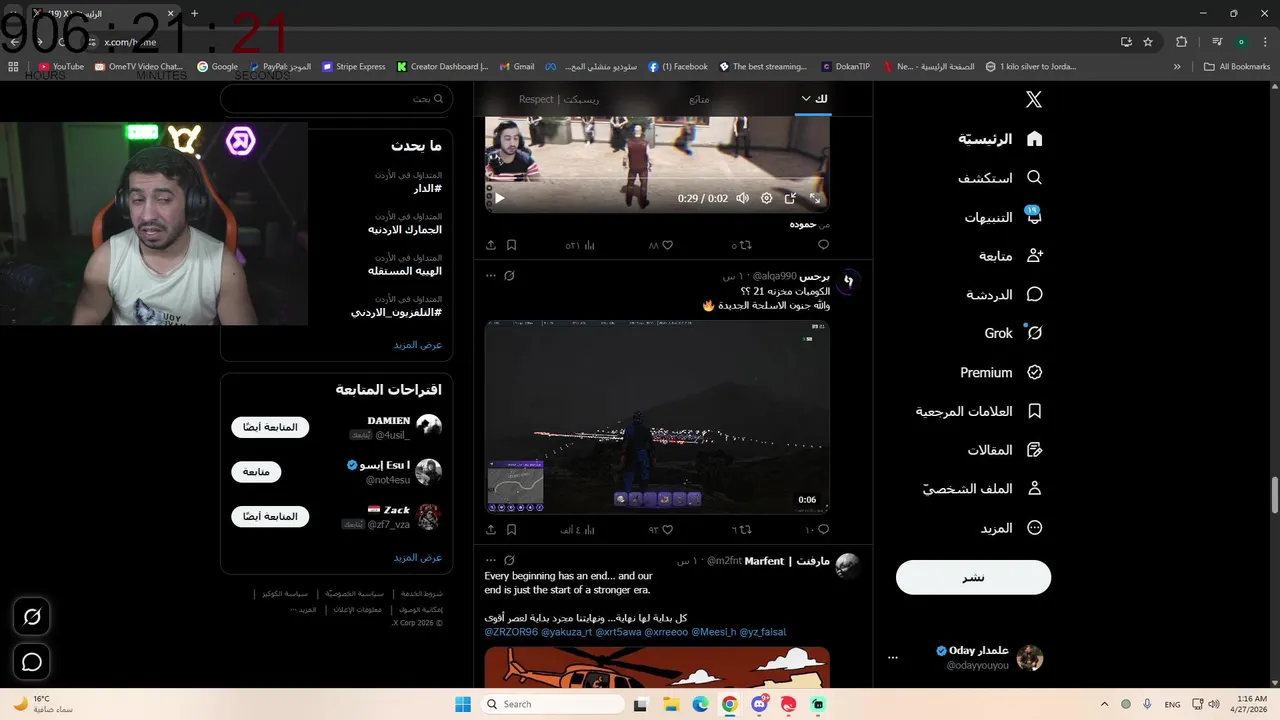Repost the برجس post (٦)
The image size is (1280, 720).
coord(741,529)
